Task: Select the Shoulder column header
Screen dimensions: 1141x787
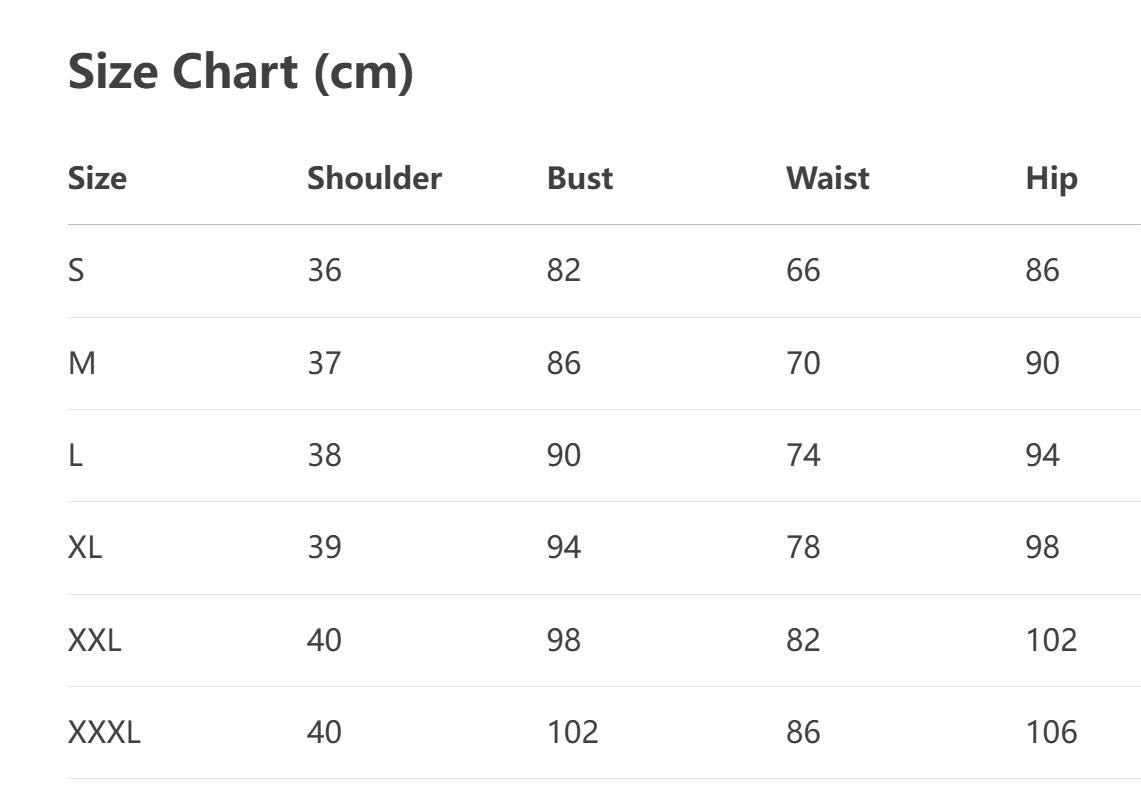Action: 374,178
